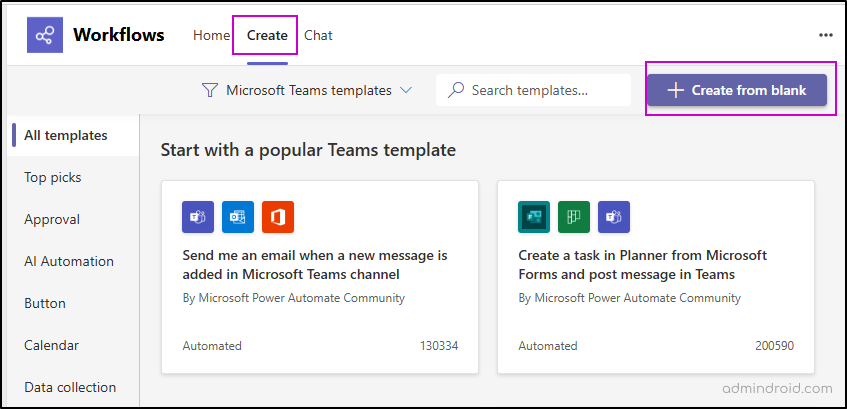
Task: Select All templates category
Action: pyautogui.click(x=73, y=135)
